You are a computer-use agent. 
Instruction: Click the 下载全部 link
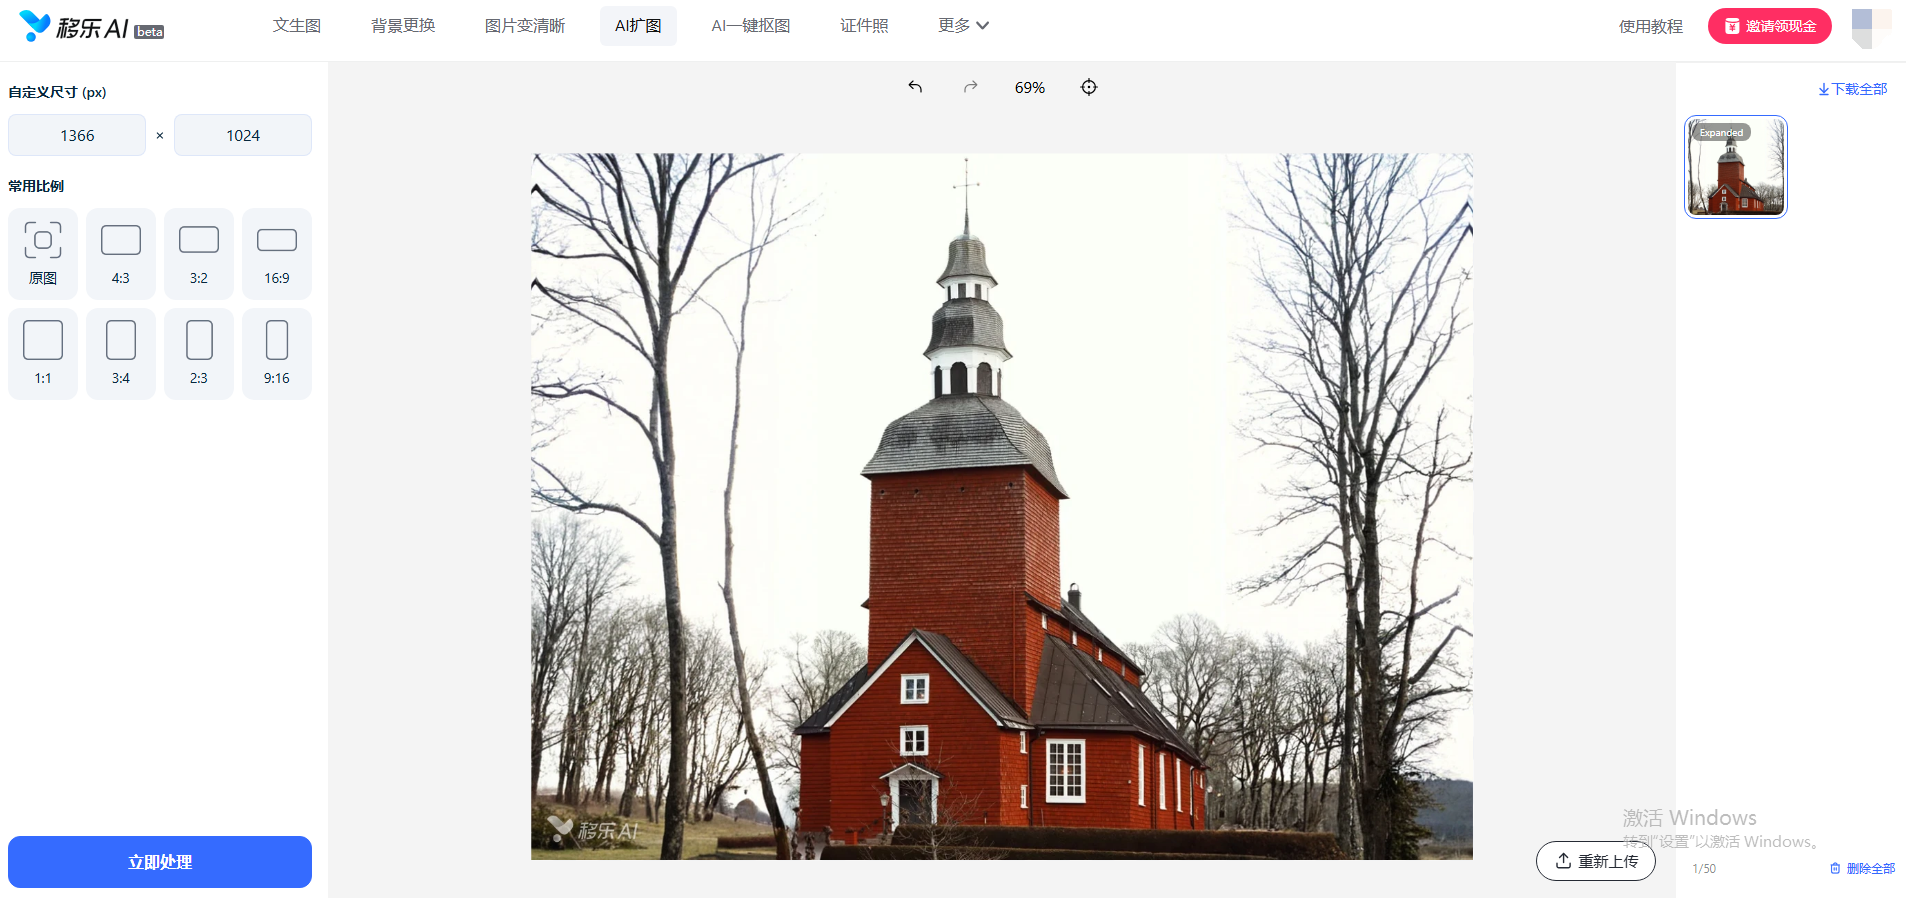[1853, 89]
